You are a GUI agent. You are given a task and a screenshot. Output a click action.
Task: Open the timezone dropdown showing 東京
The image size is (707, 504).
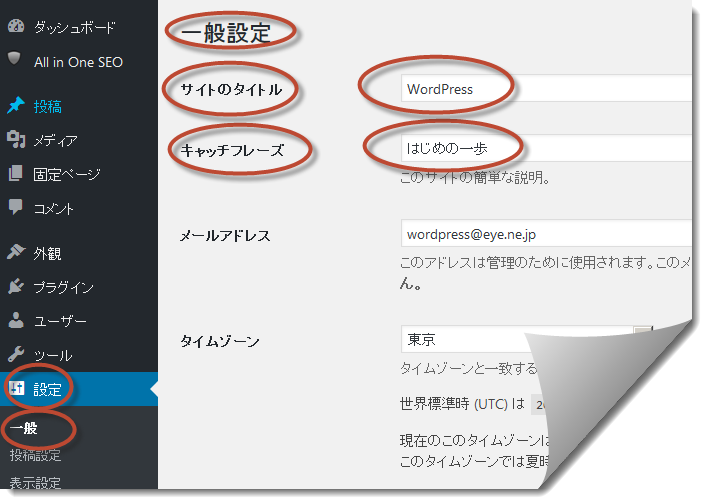[x=526, y=339]
